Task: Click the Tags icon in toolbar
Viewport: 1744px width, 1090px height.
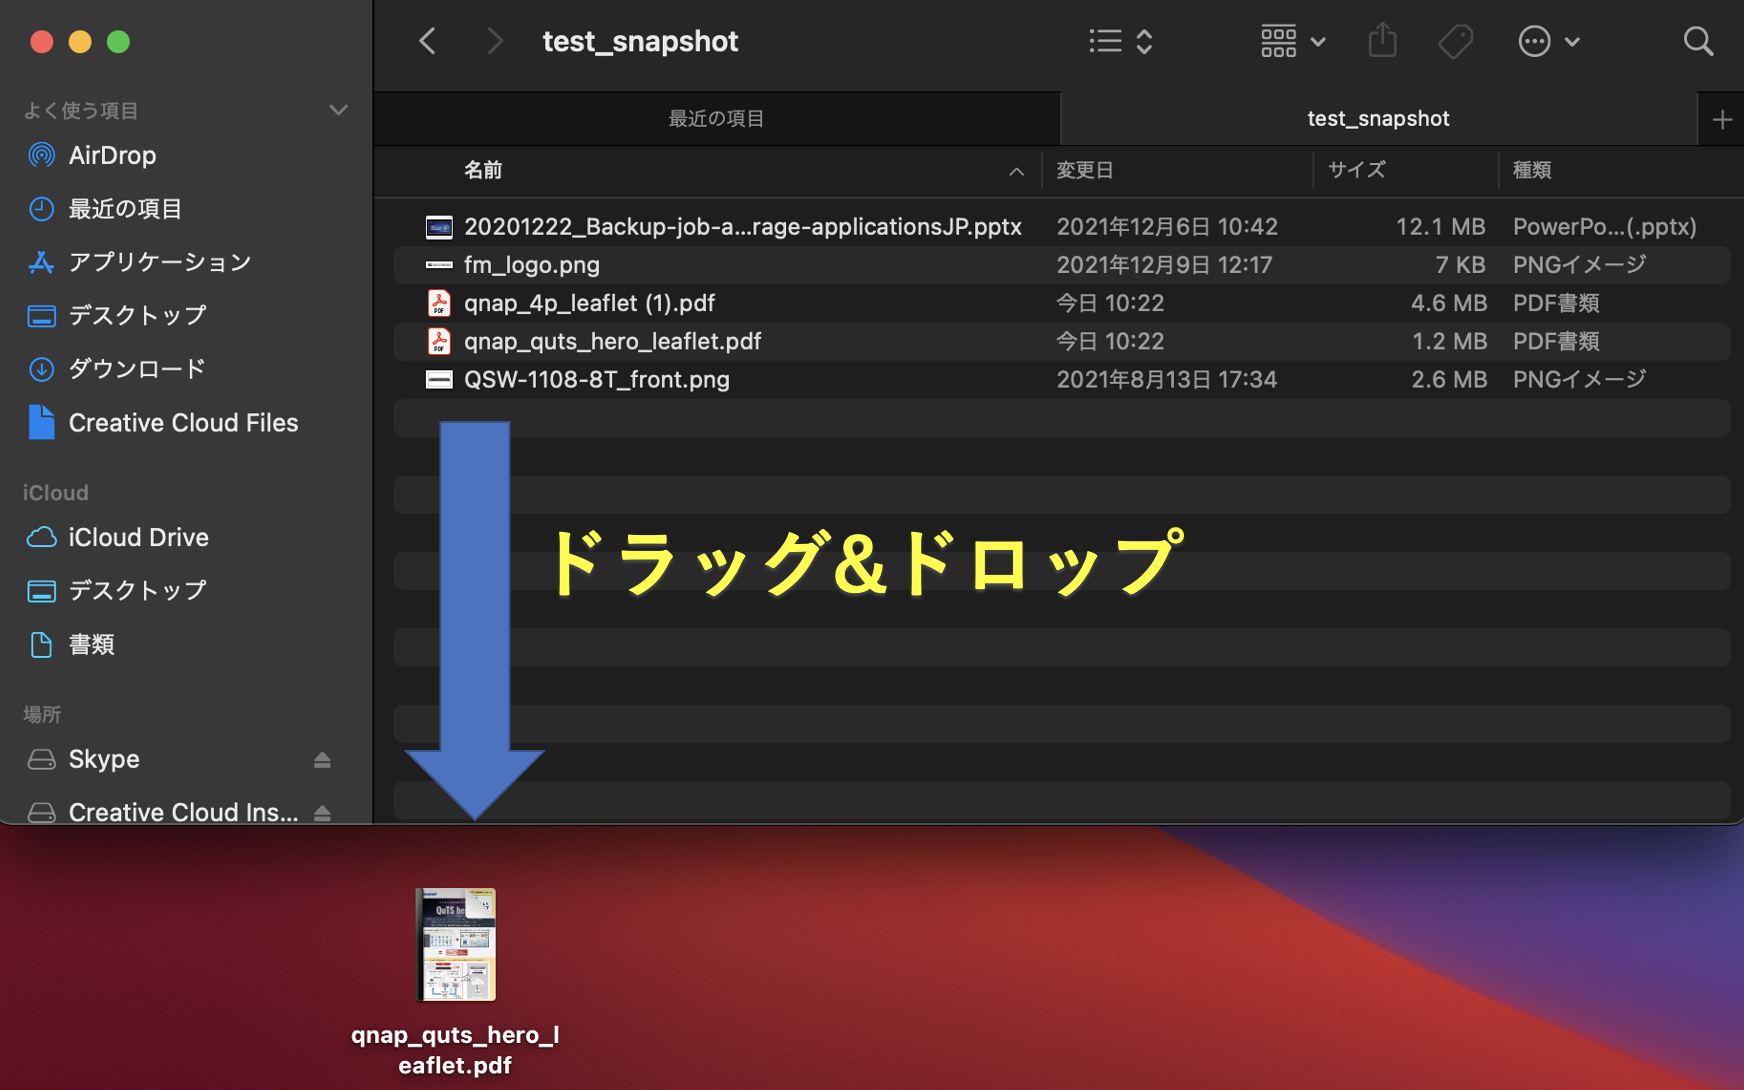Action: (1455, 41)
